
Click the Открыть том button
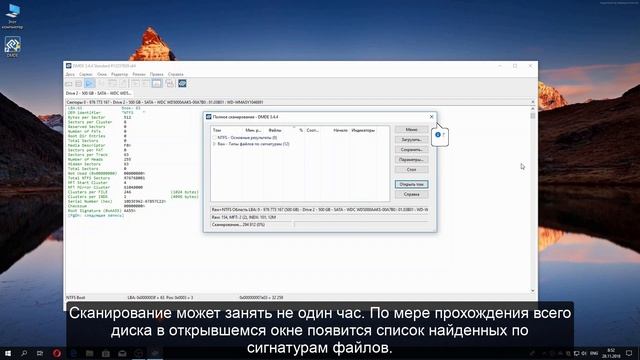click(411, 184)
